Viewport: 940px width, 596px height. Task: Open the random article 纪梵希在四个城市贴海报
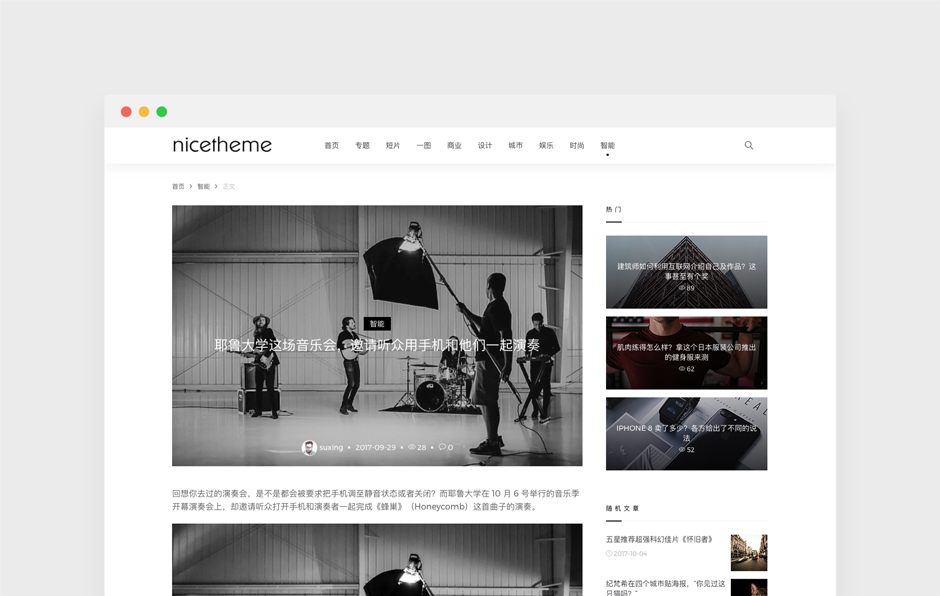click(x=665, y=588)
